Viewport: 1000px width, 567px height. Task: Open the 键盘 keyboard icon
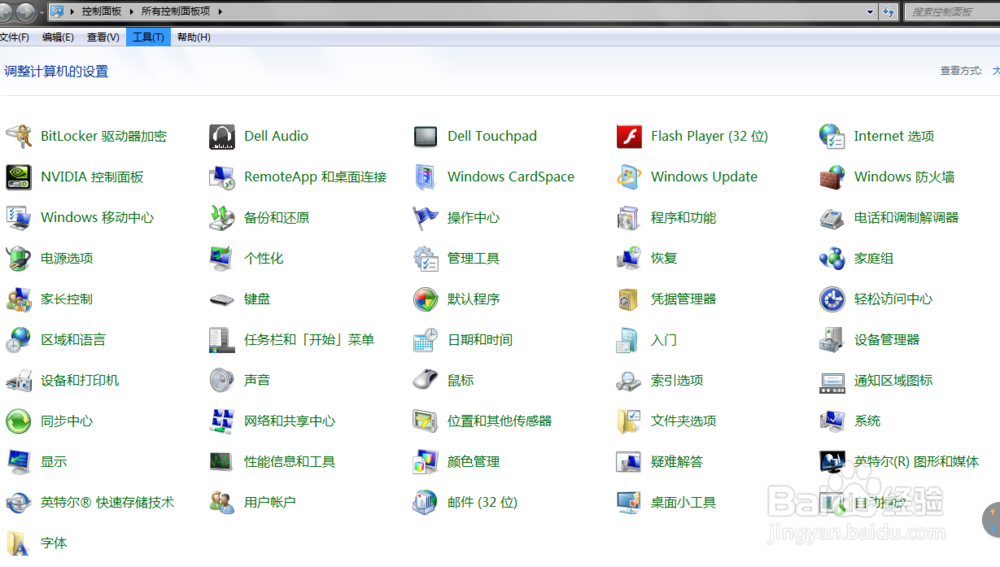click(x=222, y=299)
